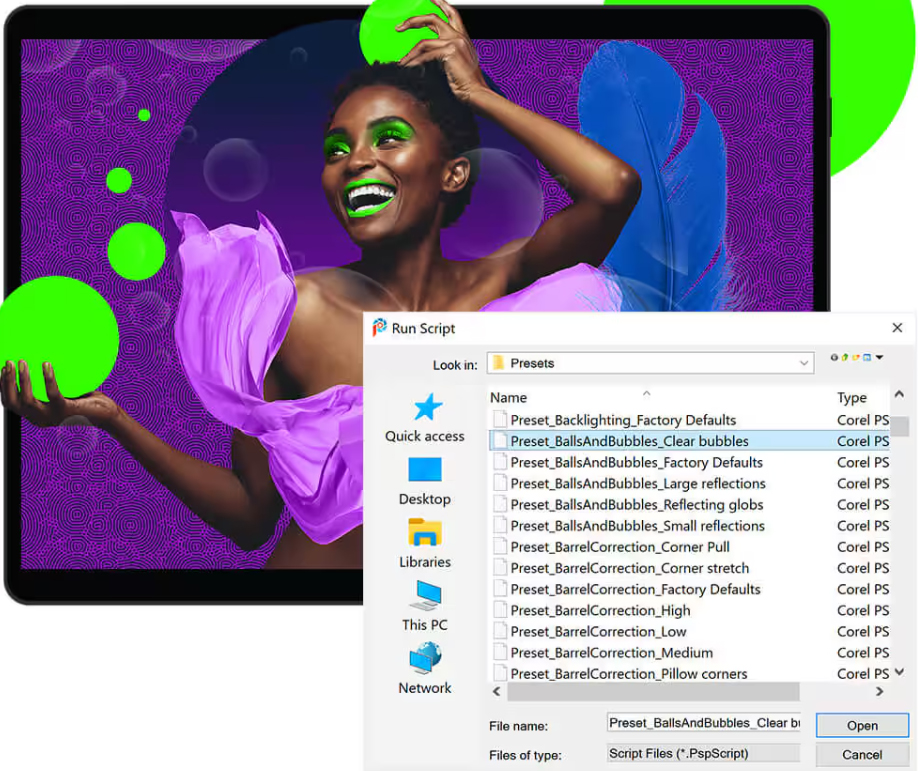The width and height of the screenshot is (918, 771).
Task: Select Libraries in places bar
Action: 424,544
